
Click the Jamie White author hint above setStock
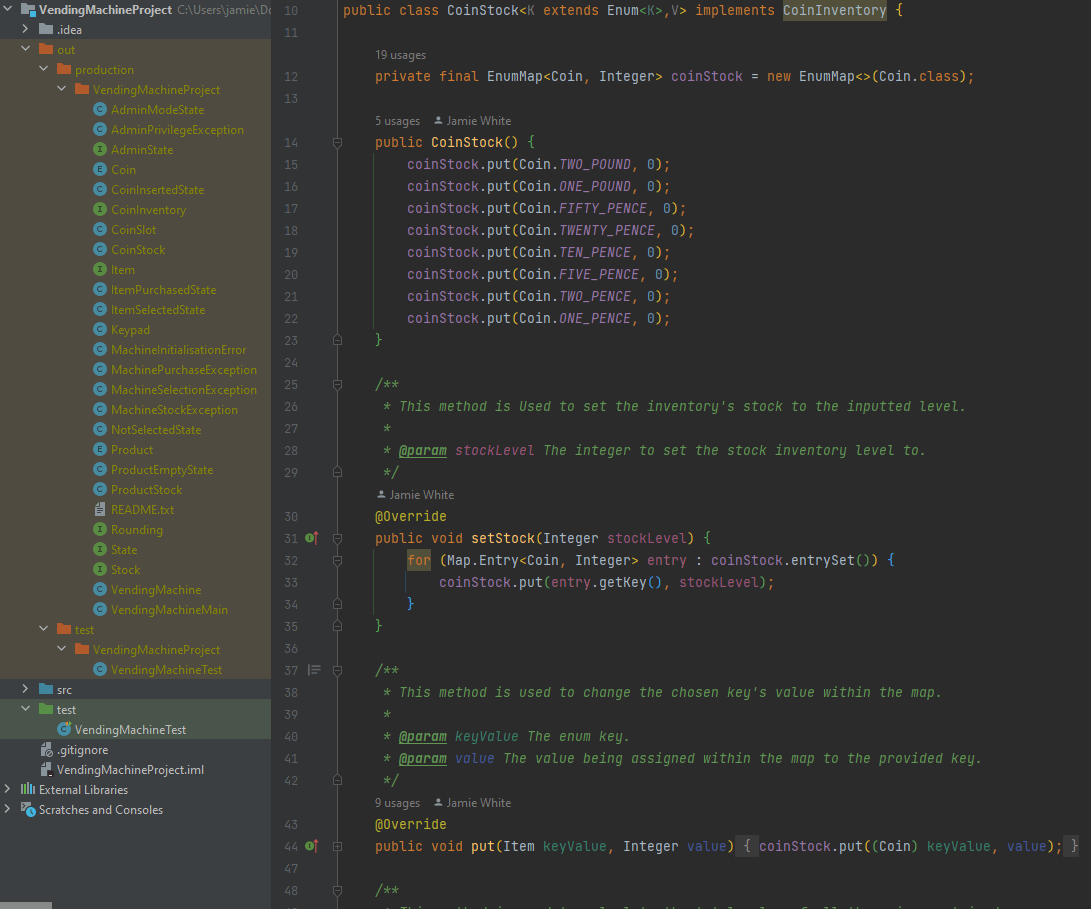tap(415, 495)
